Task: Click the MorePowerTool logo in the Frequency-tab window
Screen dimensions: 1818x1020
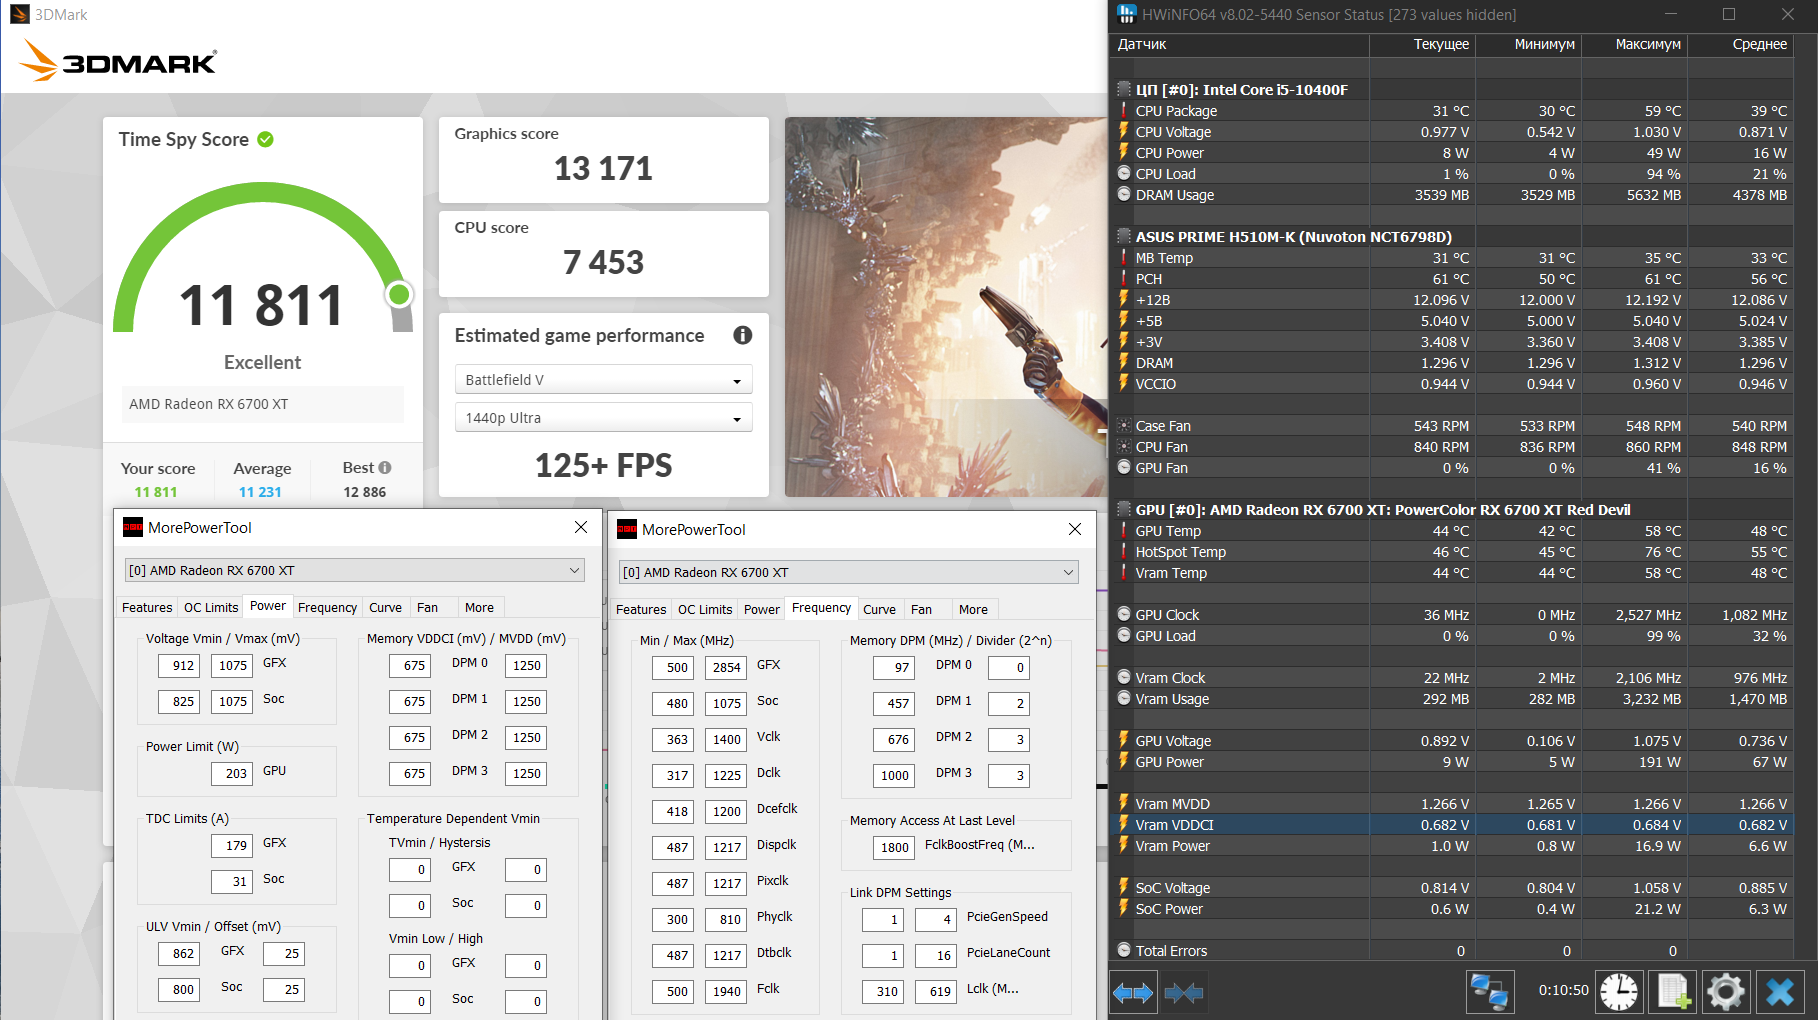Action: 627,529
